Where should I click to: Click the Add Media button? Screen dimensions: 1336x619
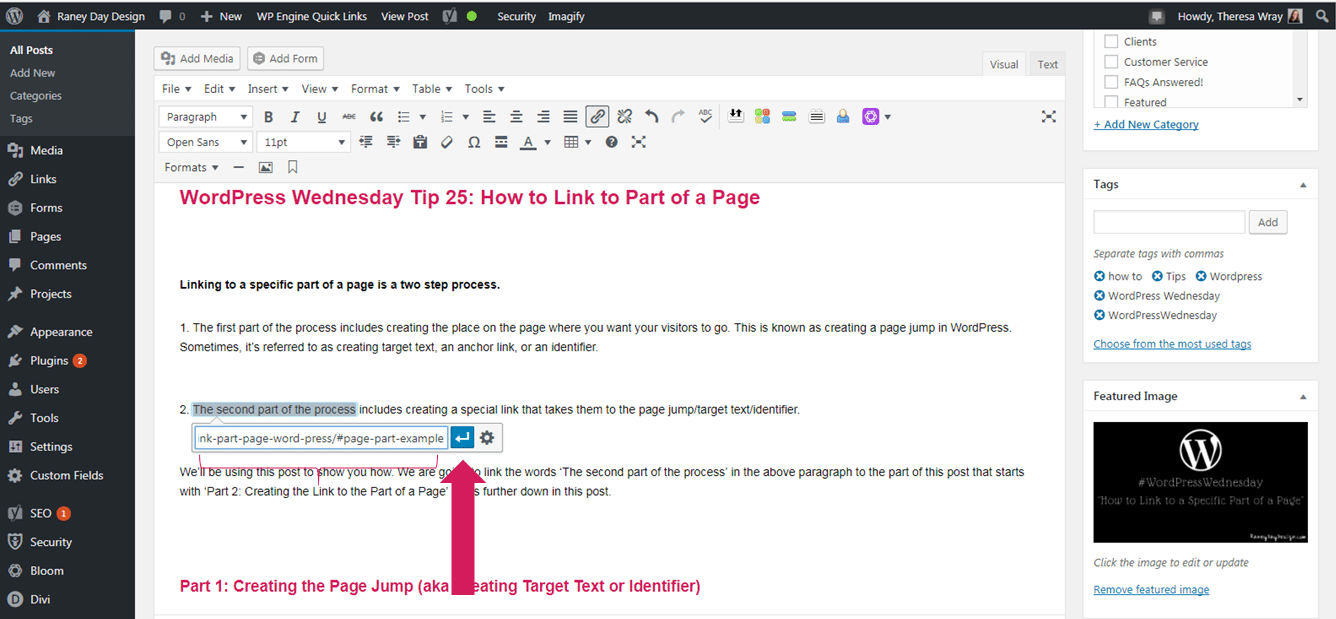197,59
